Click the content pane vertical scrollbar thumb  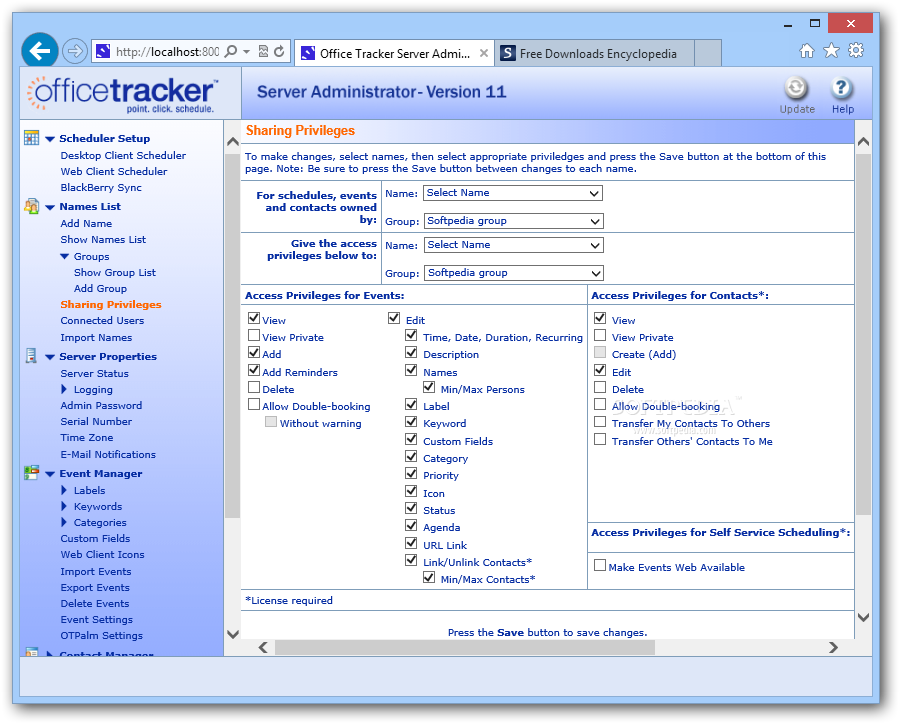[x=863, y=334]
